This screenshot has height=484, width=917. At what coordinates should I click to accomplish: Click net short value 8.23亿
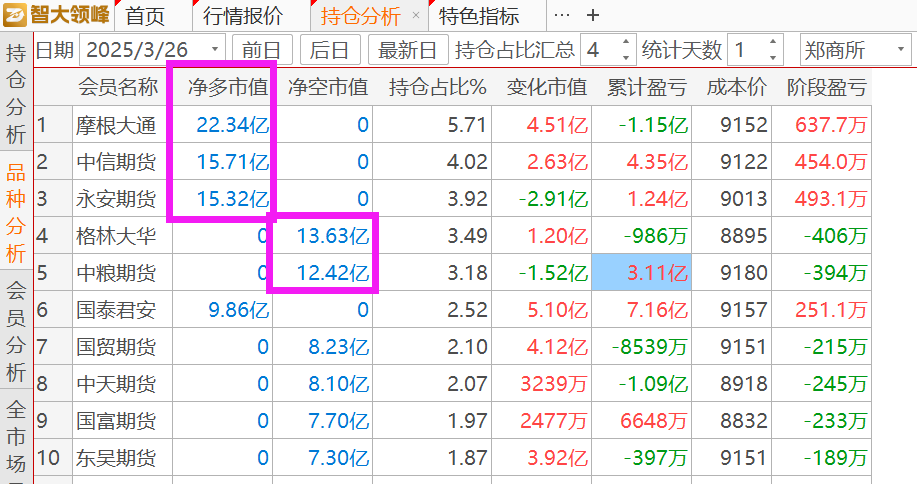pos(339,347)
